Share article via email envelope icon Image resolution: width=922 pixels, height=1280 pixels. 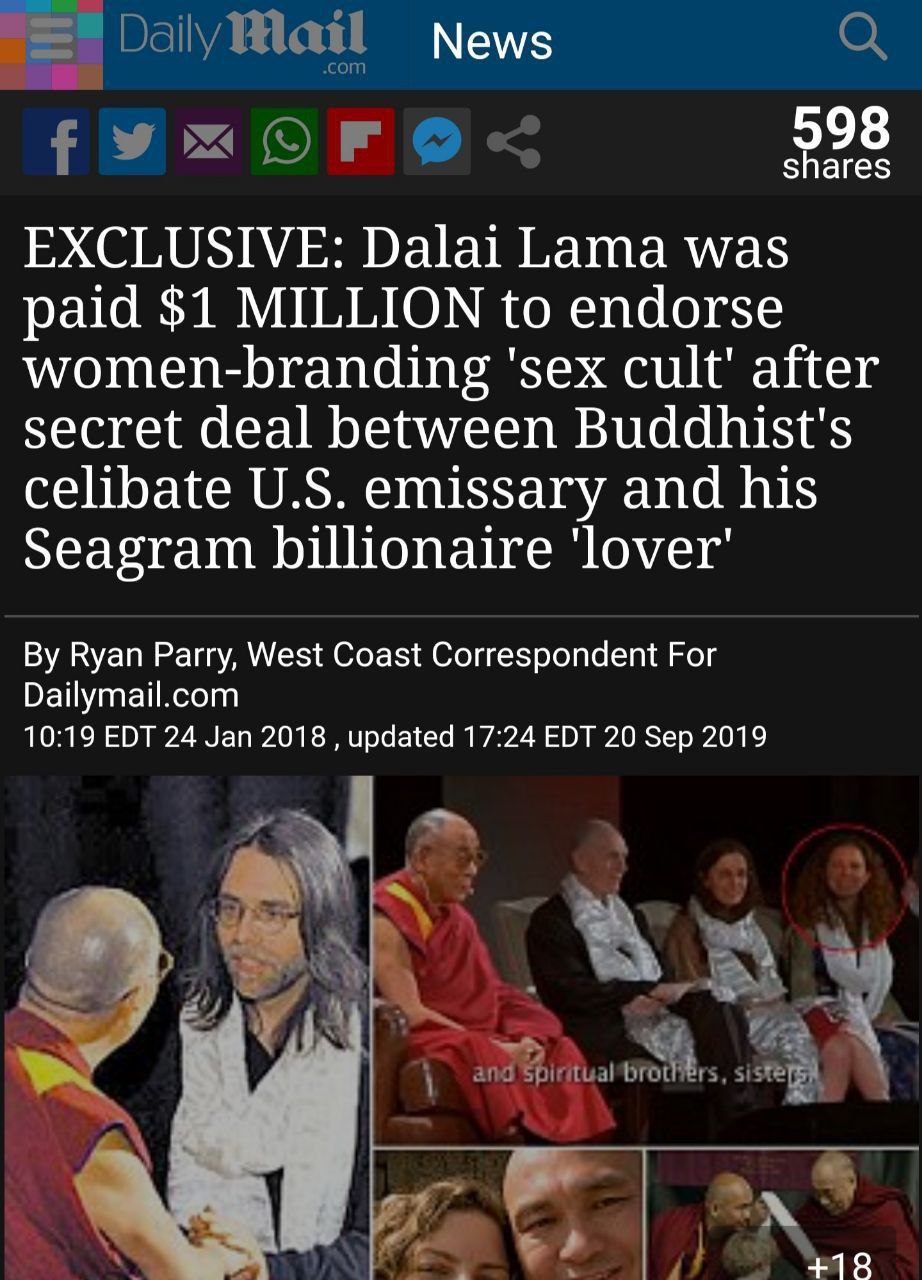(x=208, y=142)
